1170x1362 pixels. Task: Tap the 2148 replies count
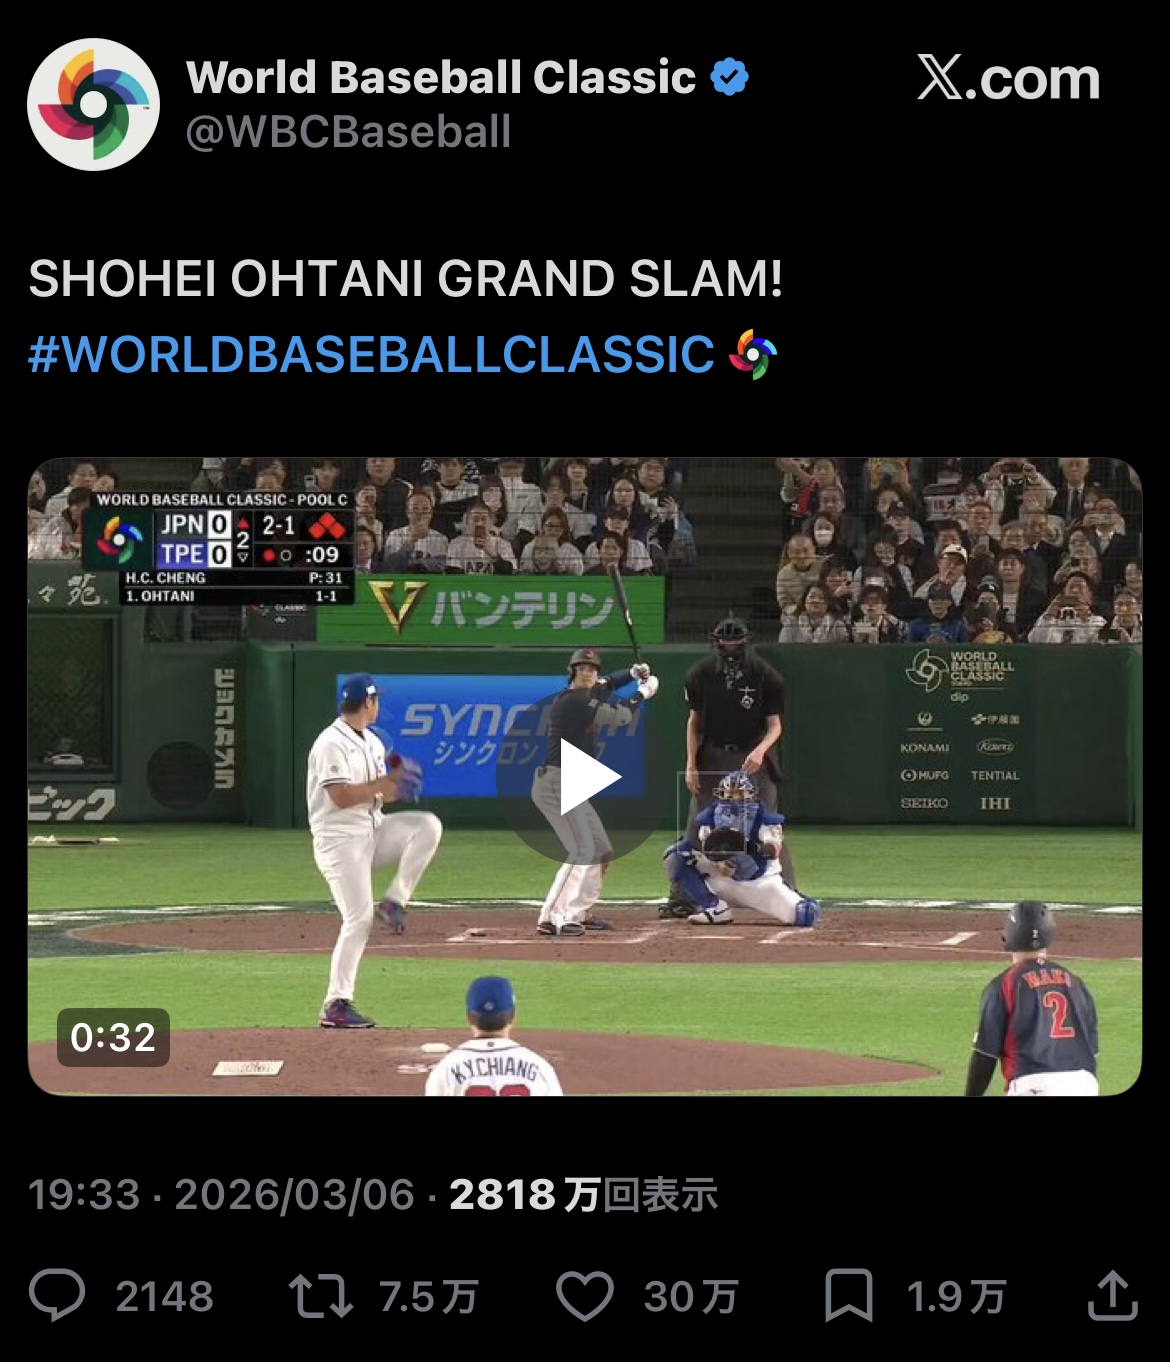[164, 1297]
